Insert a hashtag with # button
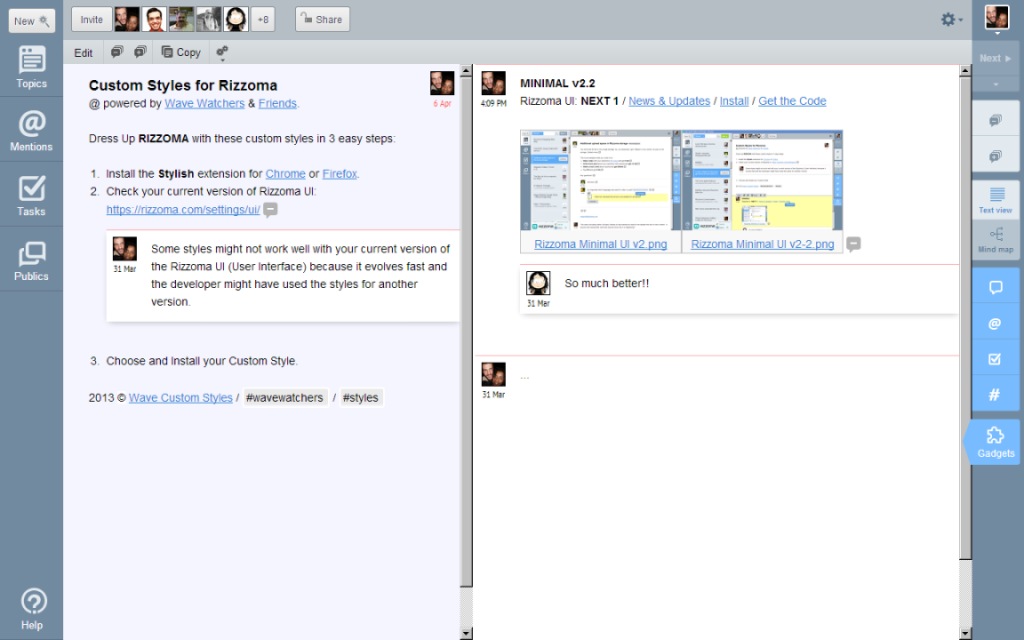Screen dimensions: 1024x640 (995, 394)
